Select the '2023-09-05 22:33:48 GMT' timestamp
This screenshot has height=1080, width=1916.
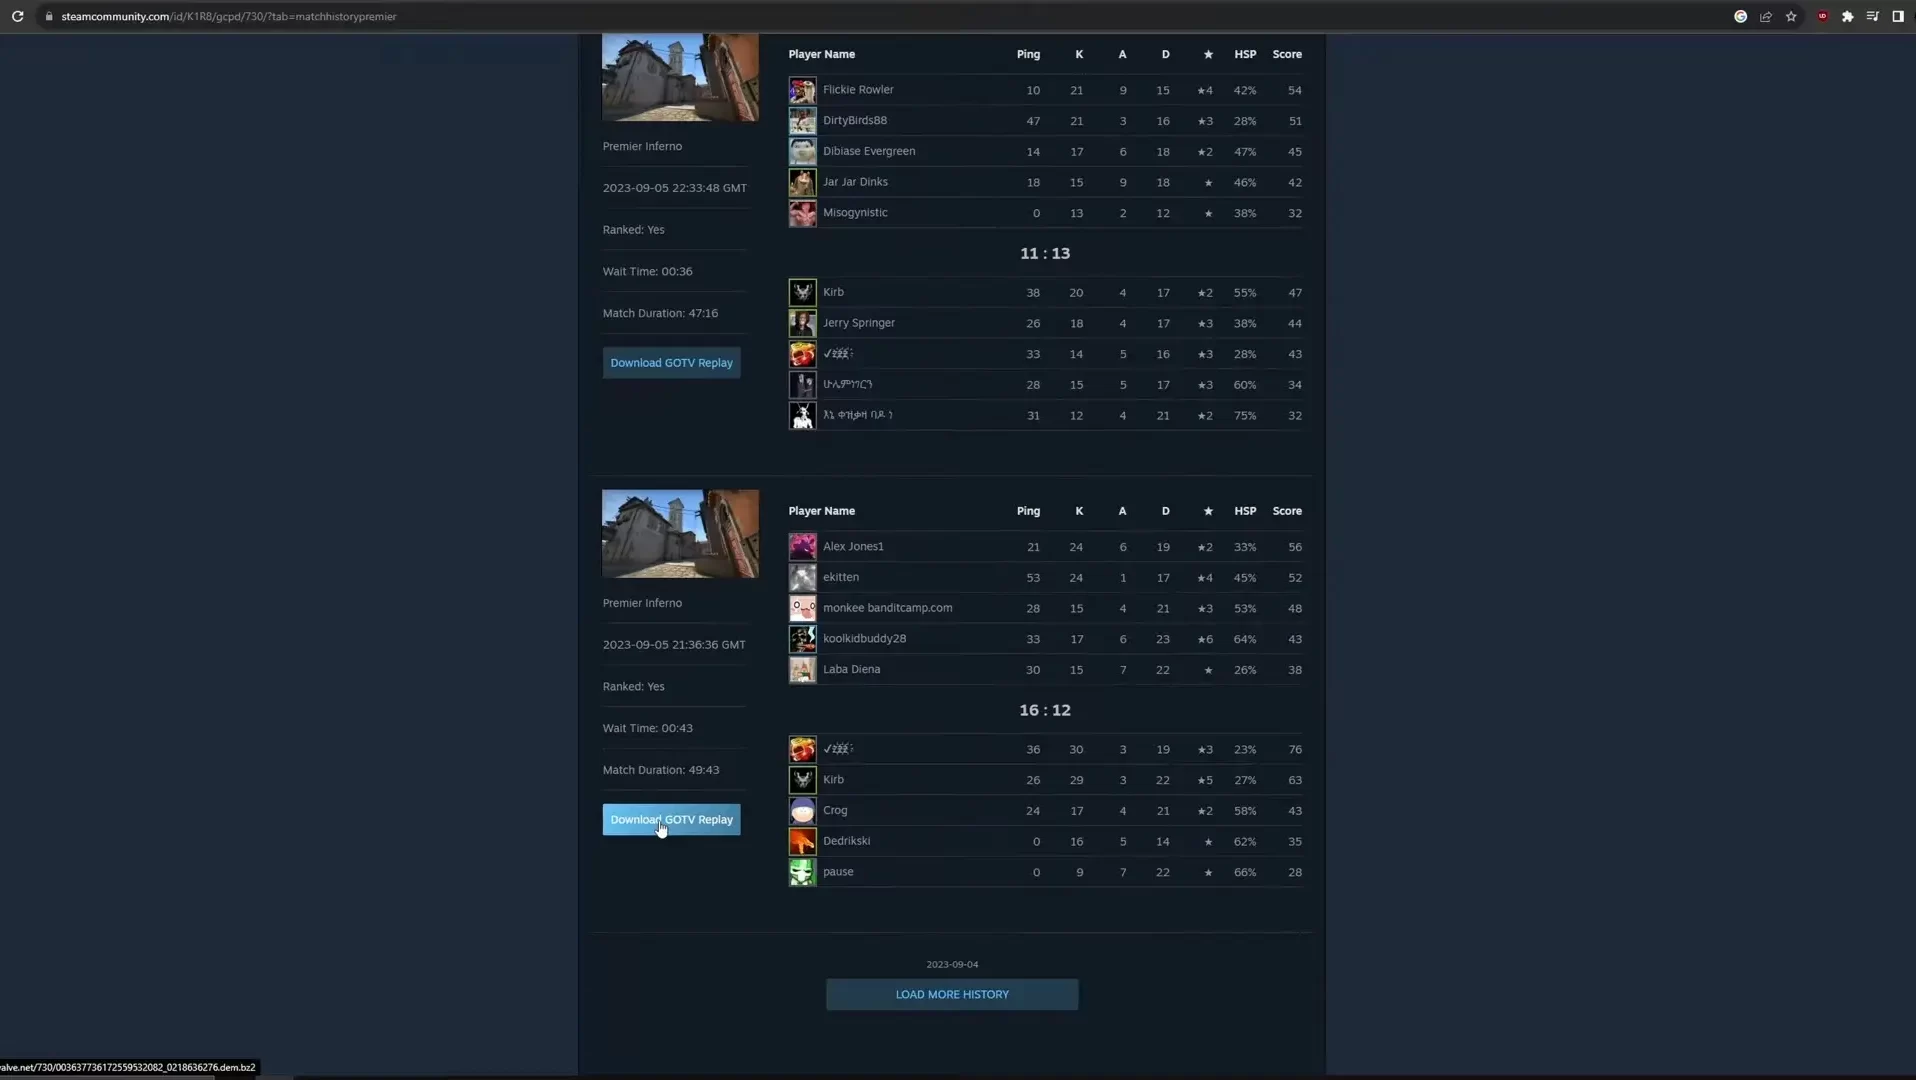click(x=674, y=188)
